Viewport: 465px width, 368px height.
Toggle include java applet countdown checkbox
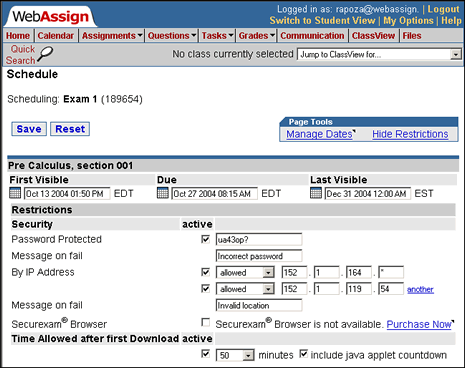click(x=303, y=354)
